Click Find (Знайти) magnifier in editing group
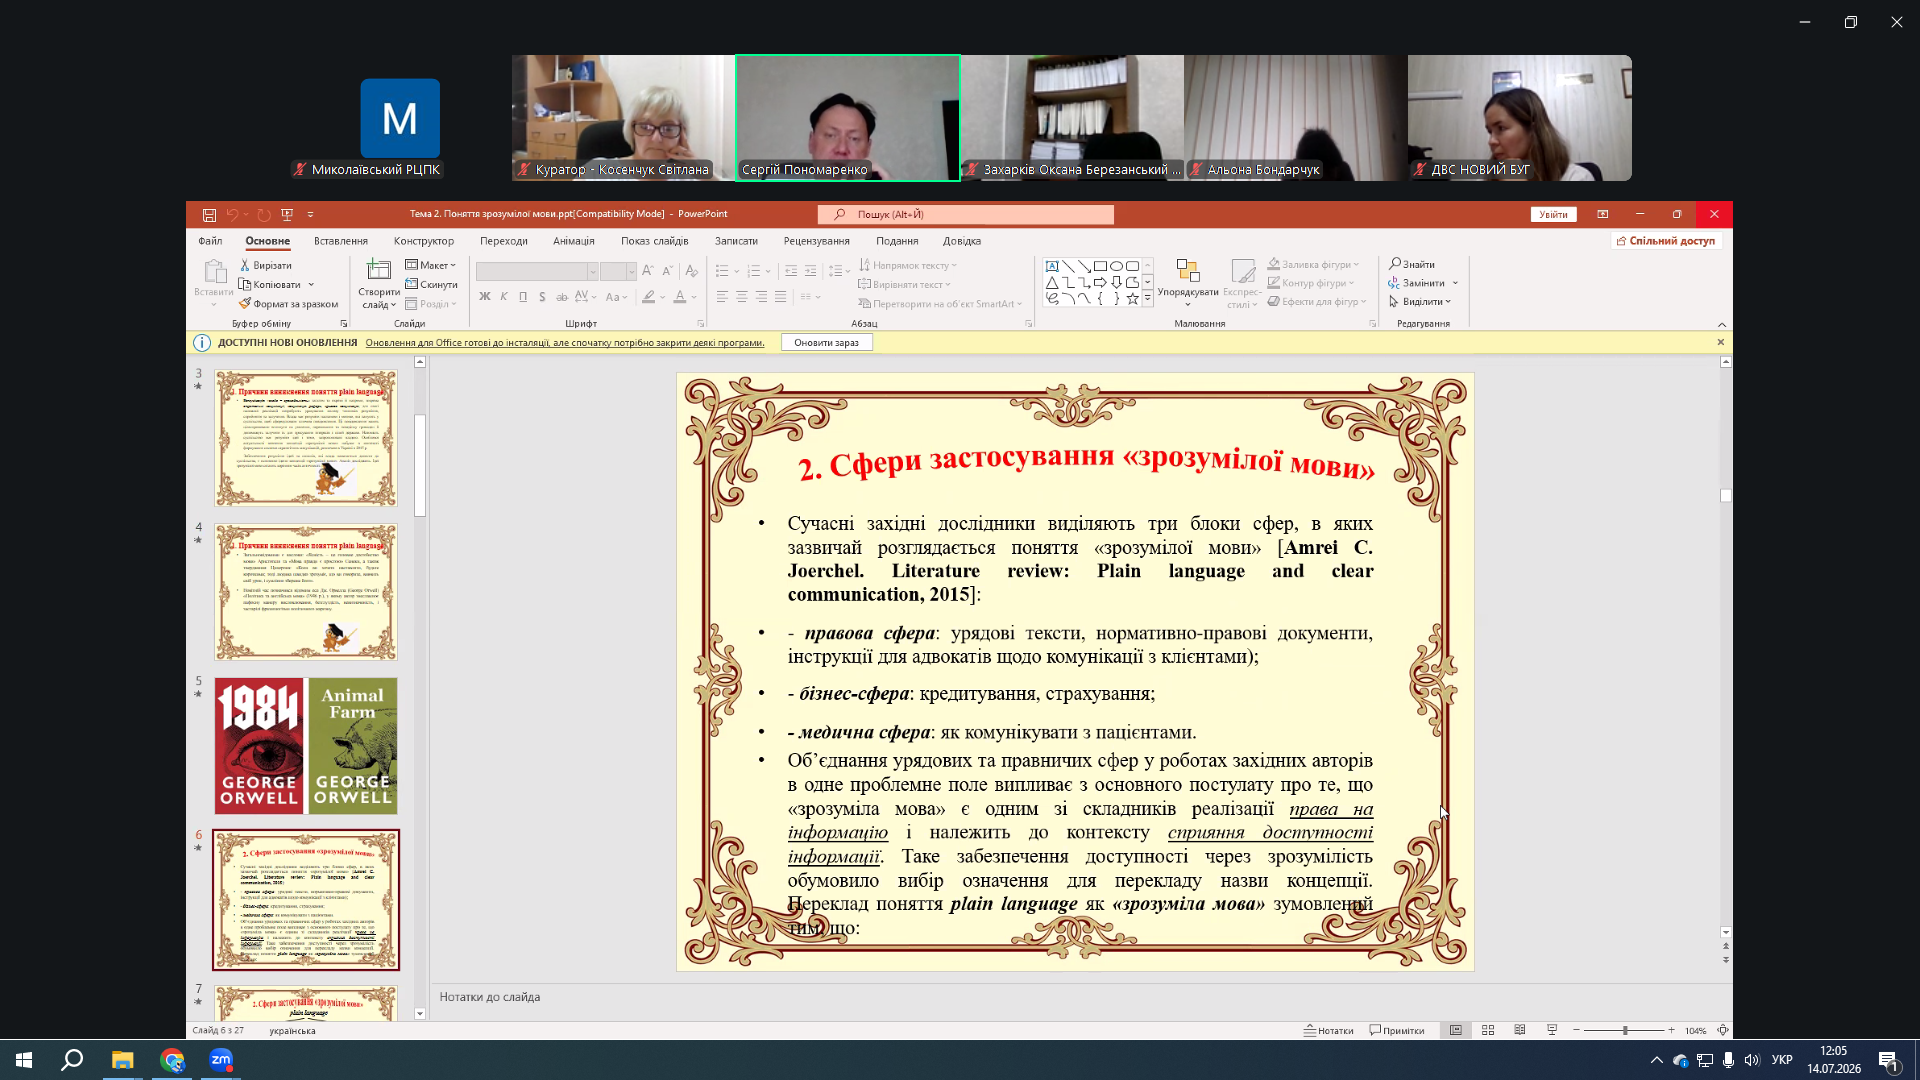This screenshot has width=1920, height=1080. click(1412, 264)
